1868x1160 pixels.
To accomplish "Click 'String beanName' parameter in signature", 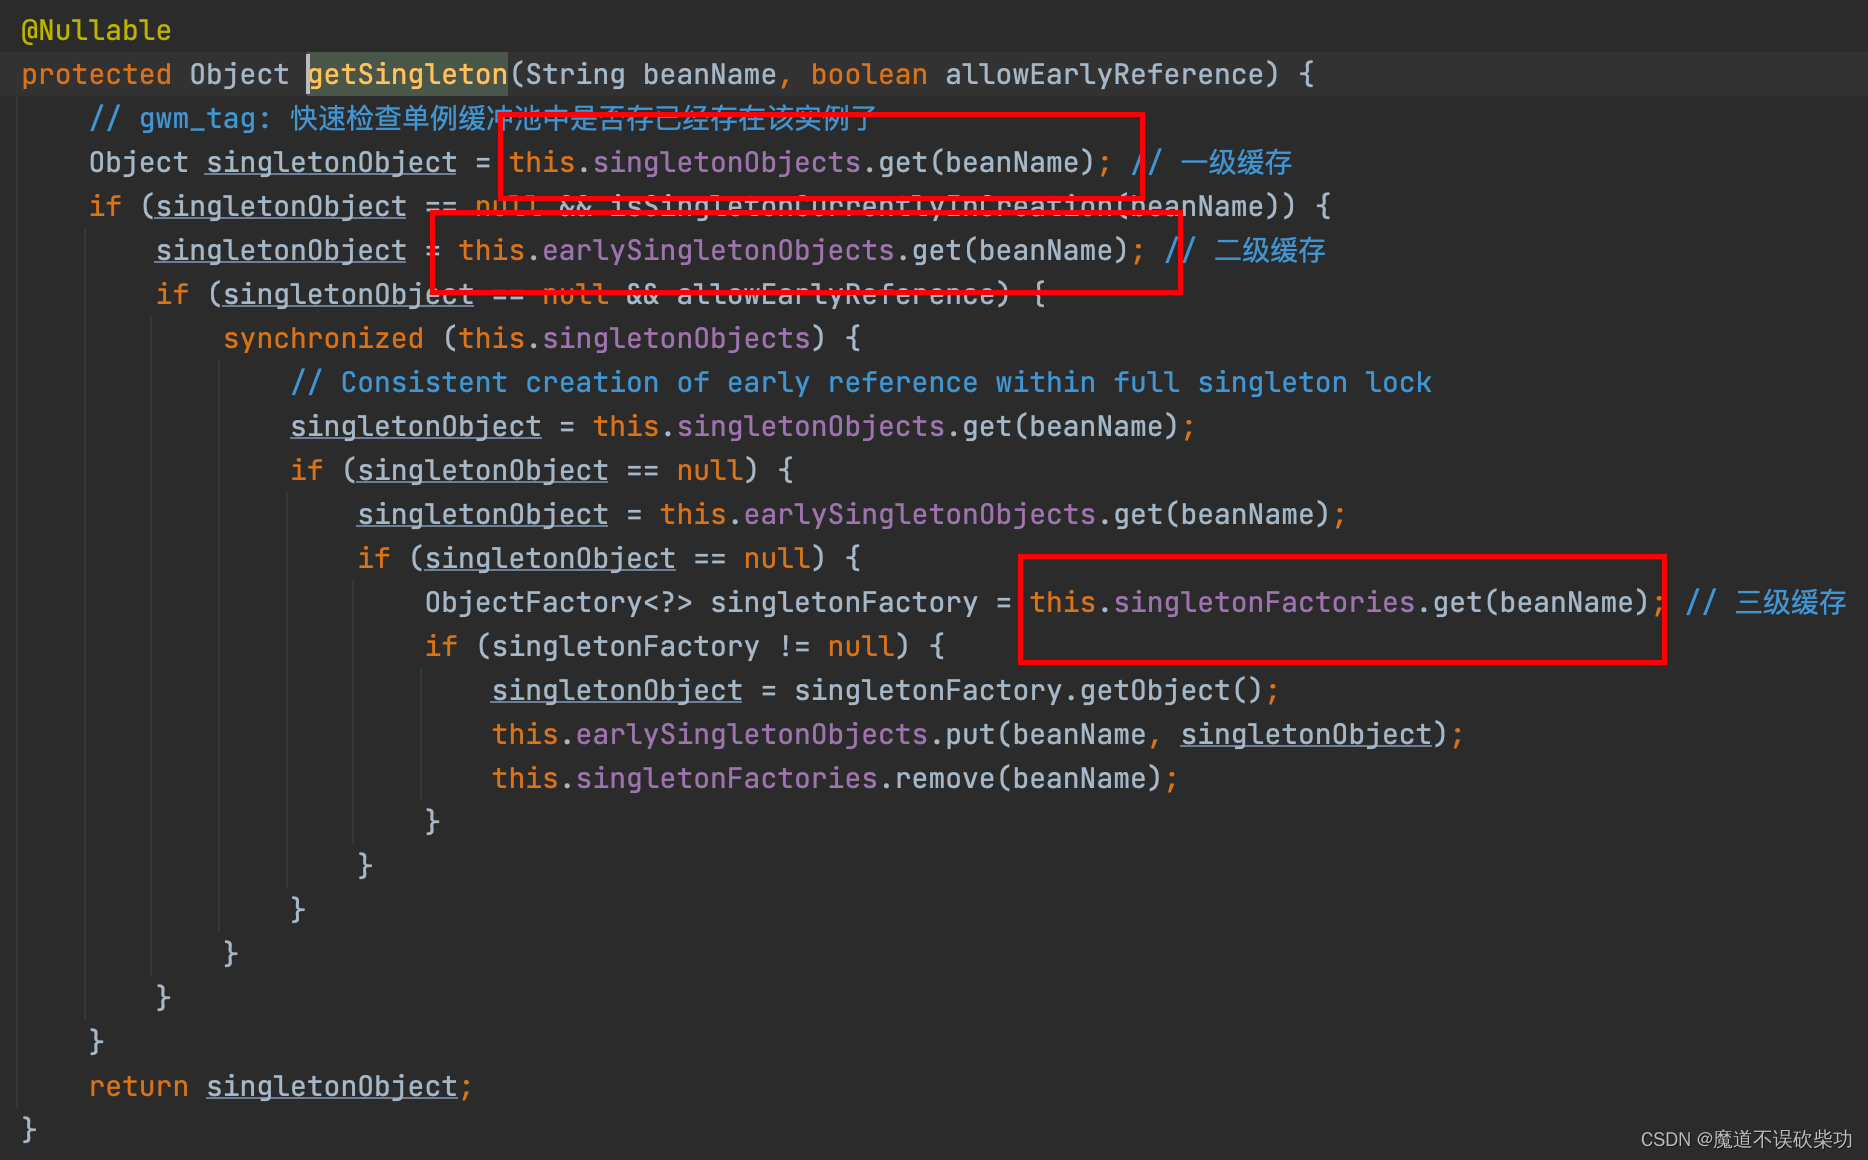I will pyautogui.click(x=651, y=75).
